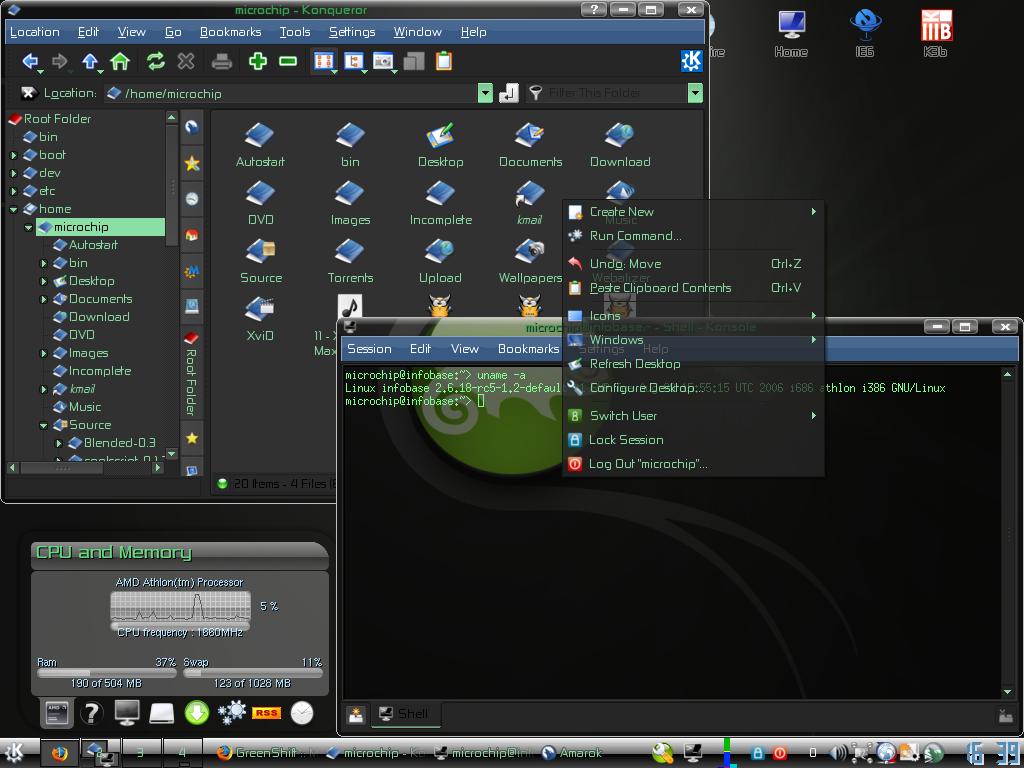Viewport: 1024px width, 768px height.
Task: Switch to the tree view mode button
Action: (x=353, y=61)
